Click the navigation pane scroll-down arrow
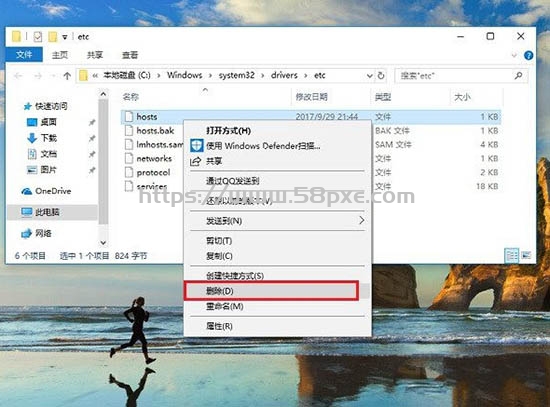550x407 pixels. point(103,242)
